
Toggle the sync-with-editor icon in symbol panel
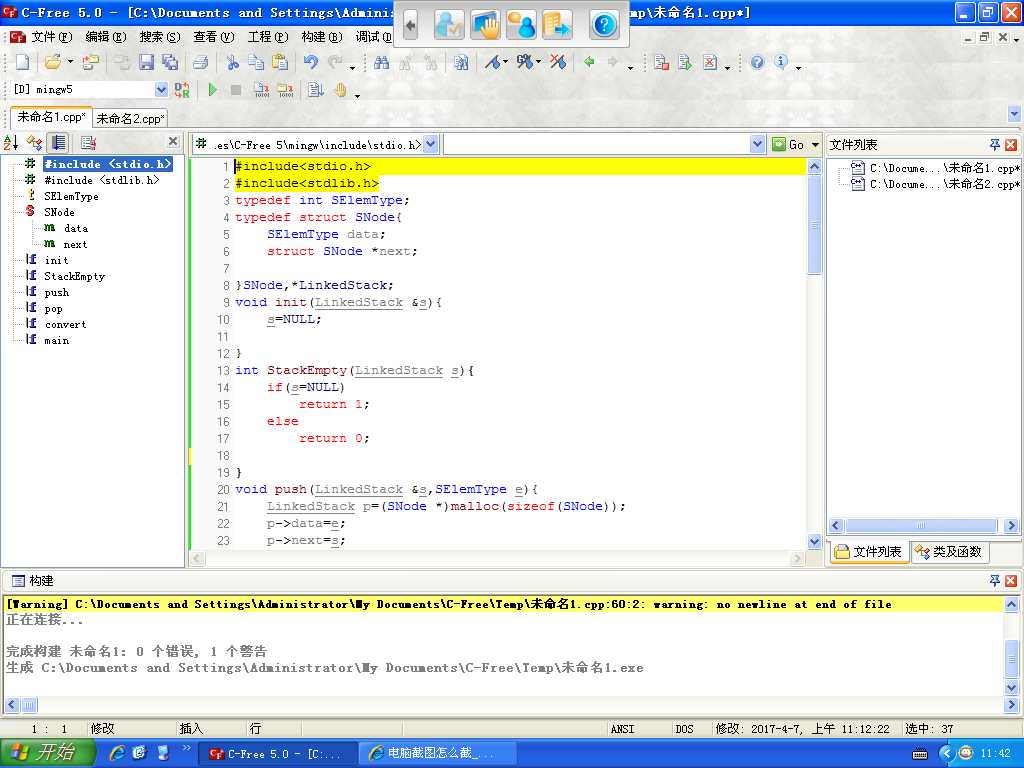coord(58,142)
